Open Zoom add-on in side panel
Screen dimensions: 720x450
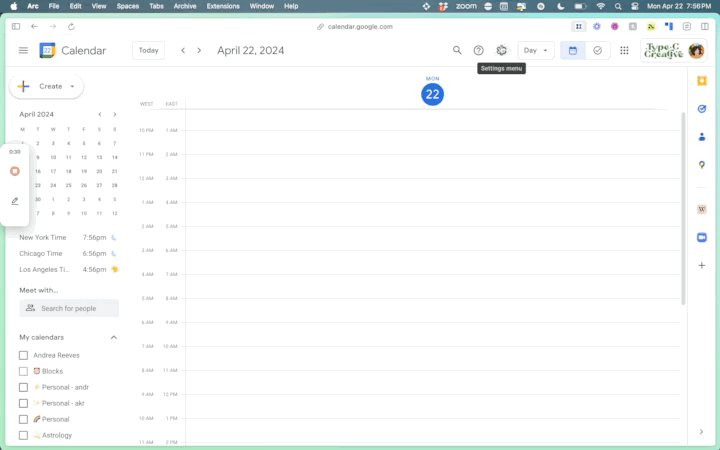tap(702, 237)
